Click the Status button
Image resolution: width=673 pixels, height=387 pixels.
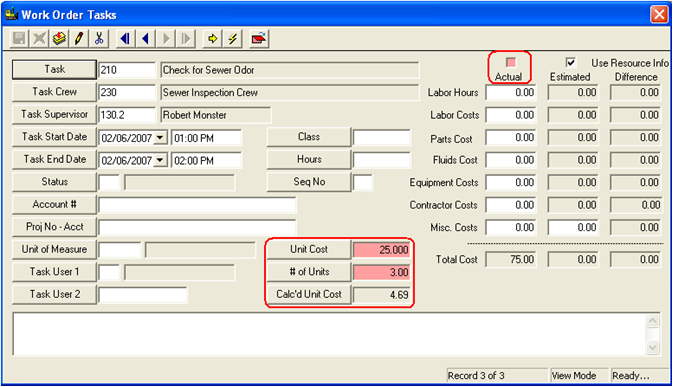click(54, 182)
